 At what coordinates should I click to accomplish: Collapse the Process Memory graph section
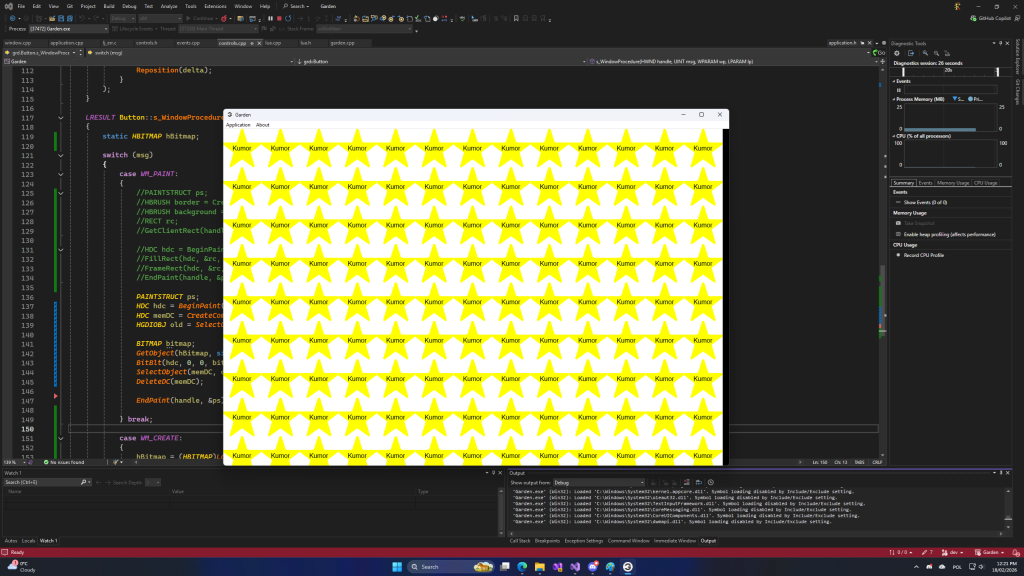tap(894, 99)
